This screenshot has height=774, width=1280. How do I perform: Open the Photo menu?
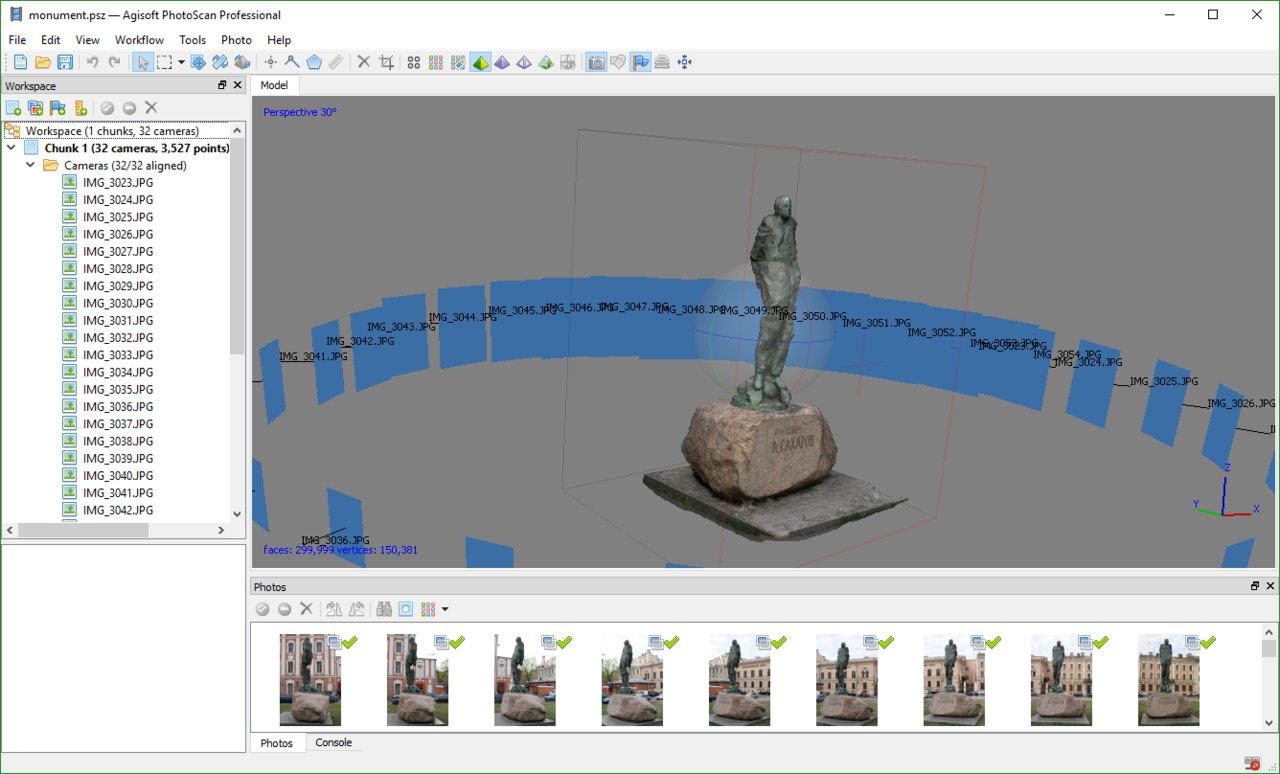pos(236,40)
